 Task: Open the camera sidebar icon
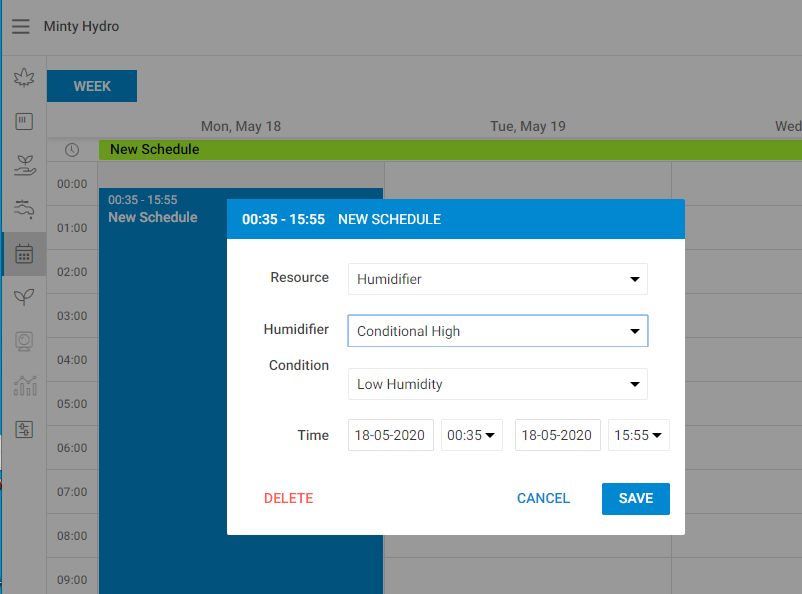[x=24, y=341]
